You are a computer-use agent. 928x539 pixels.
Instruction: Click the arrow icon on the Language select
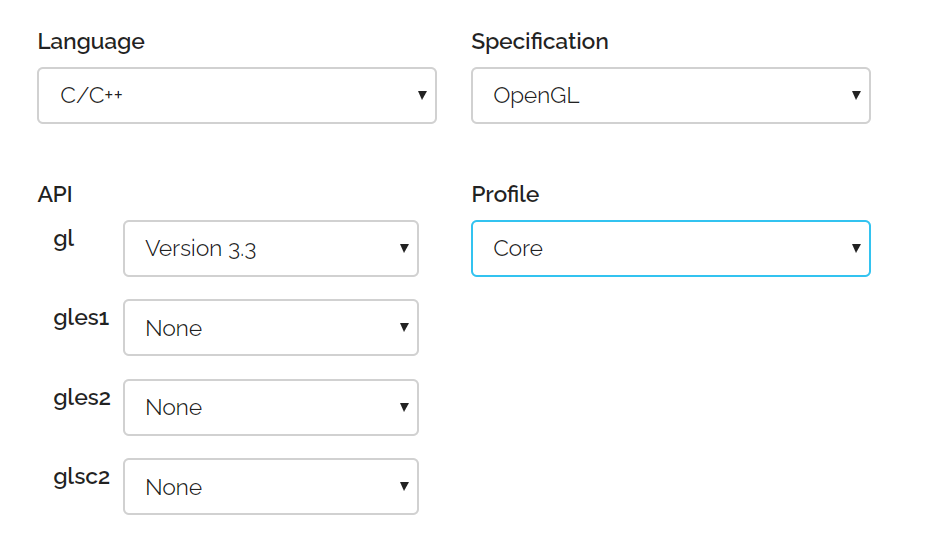click(x=422, y=96)
